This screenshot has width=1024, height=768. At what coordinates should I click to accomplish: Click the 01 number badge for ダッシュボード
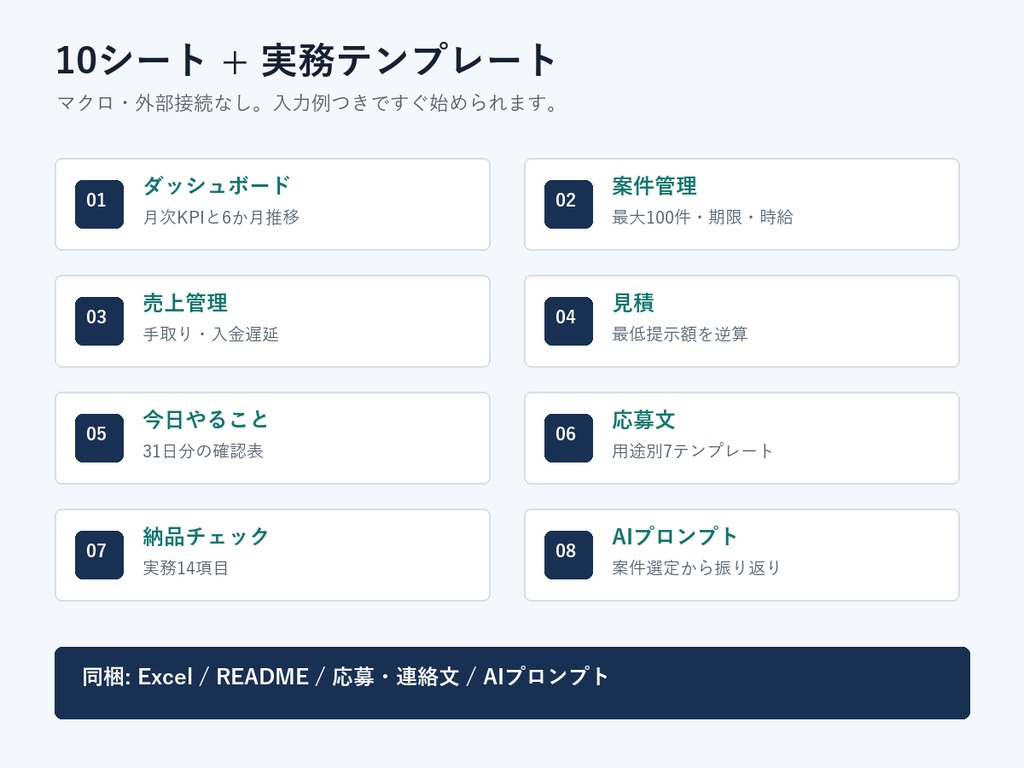coord(99,204)
